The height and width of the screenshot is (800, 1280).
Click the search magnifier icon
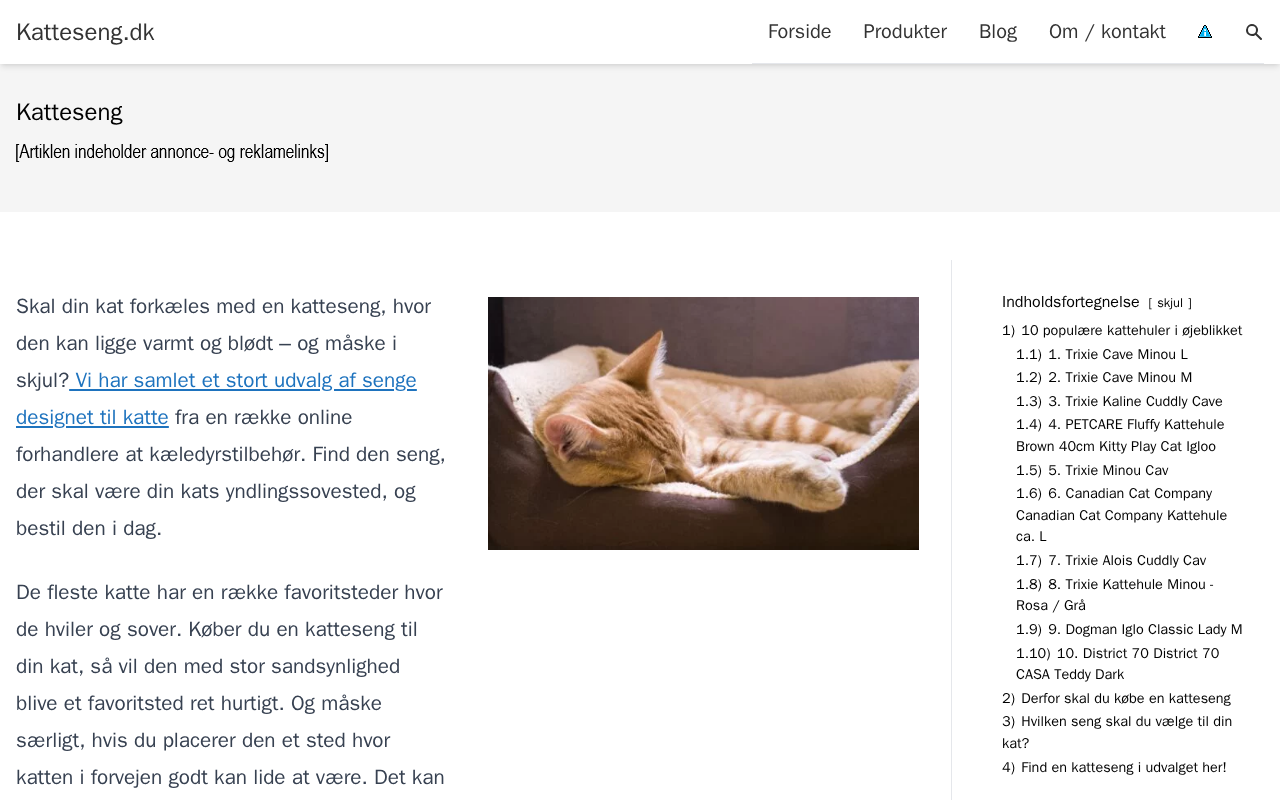[1254, 32]
